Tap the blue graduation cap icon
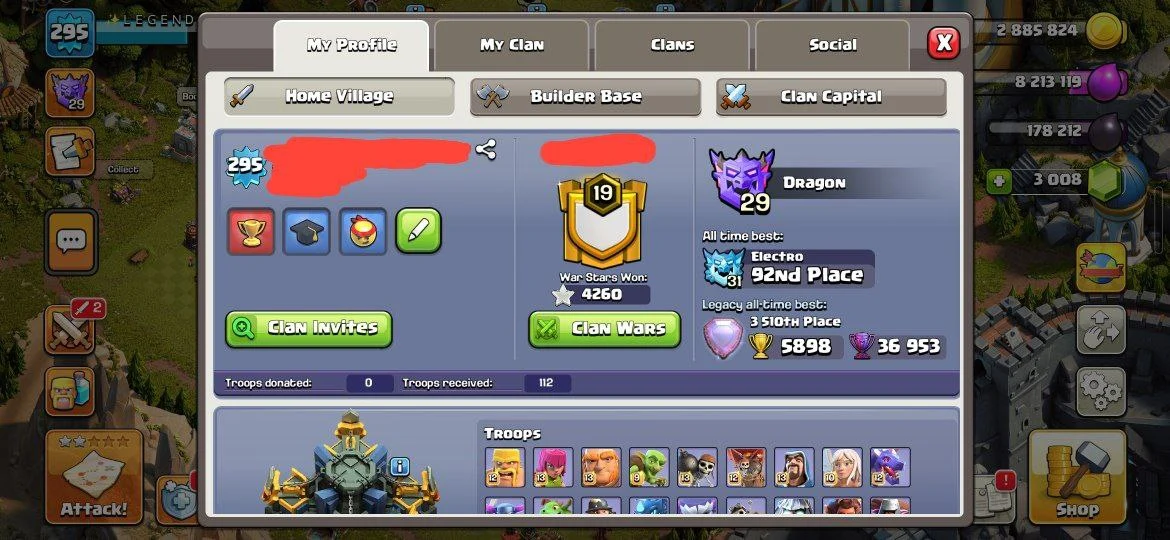 (x=307, y=231)
